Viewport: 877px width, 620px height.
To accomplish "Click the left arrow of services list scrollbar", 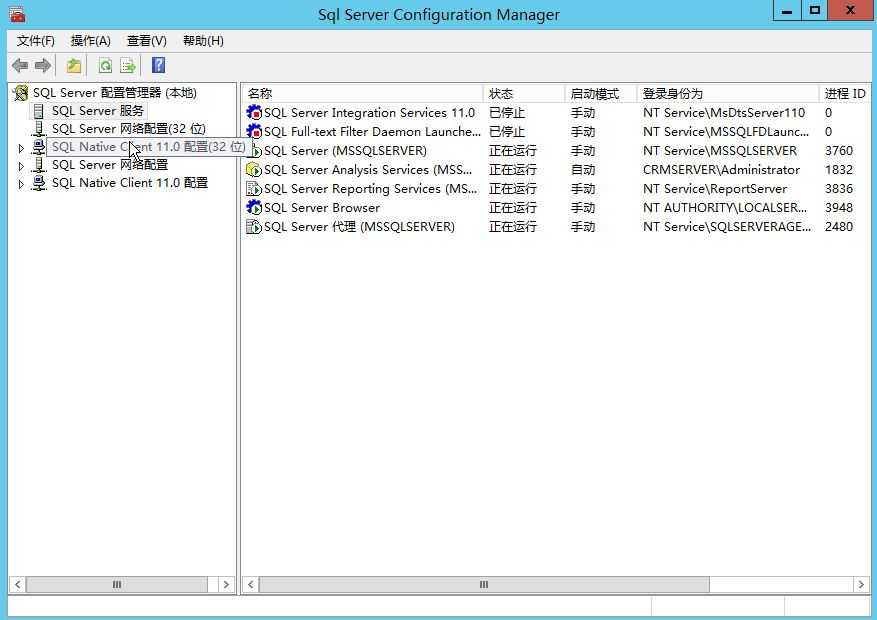I will click(251, 585).
